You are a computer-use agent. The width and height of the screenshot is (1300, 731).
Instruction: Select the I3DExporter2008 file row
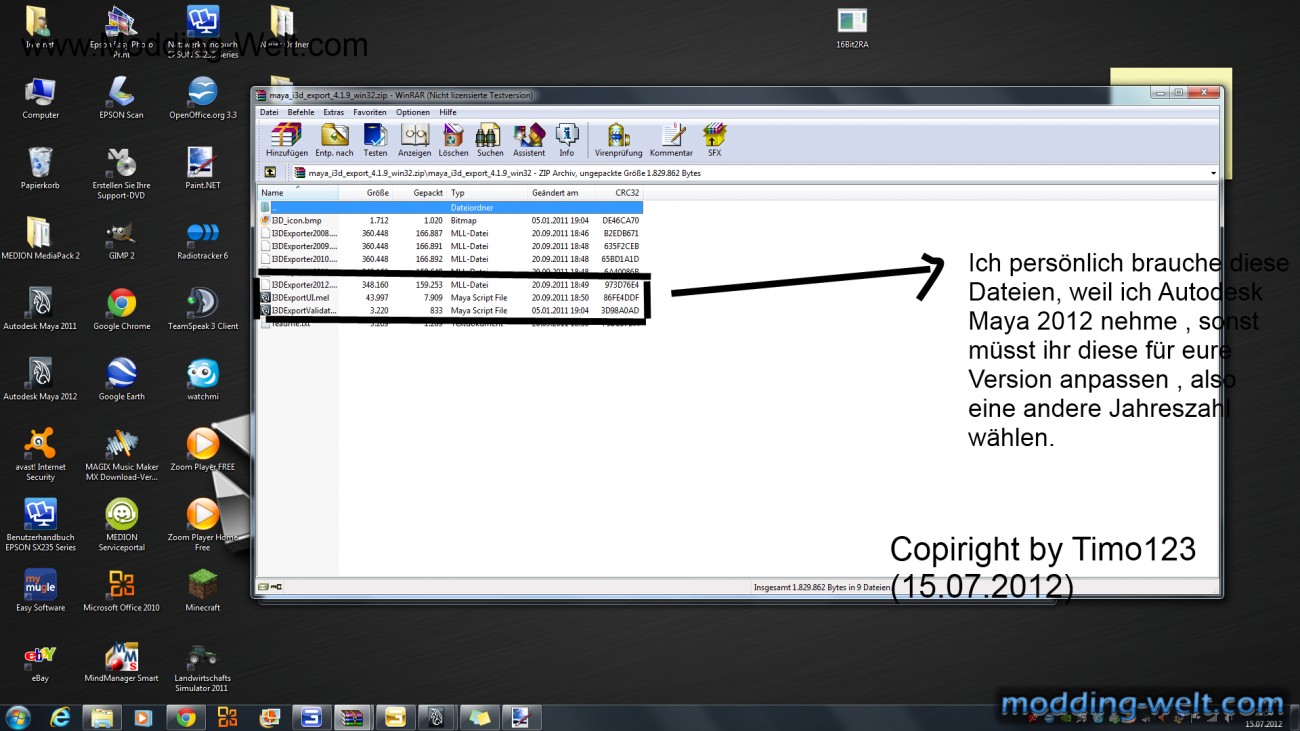450,233
